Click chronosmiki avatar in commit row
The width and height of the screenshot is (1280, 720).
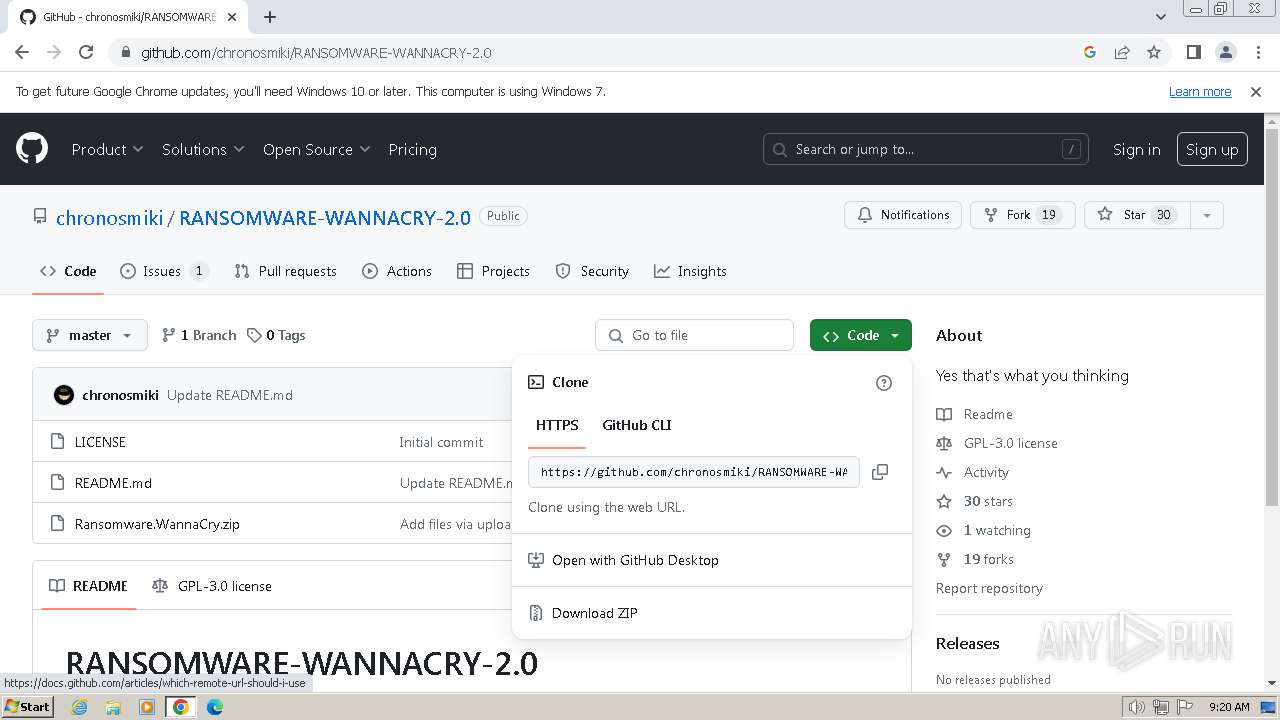coord(64,395)
